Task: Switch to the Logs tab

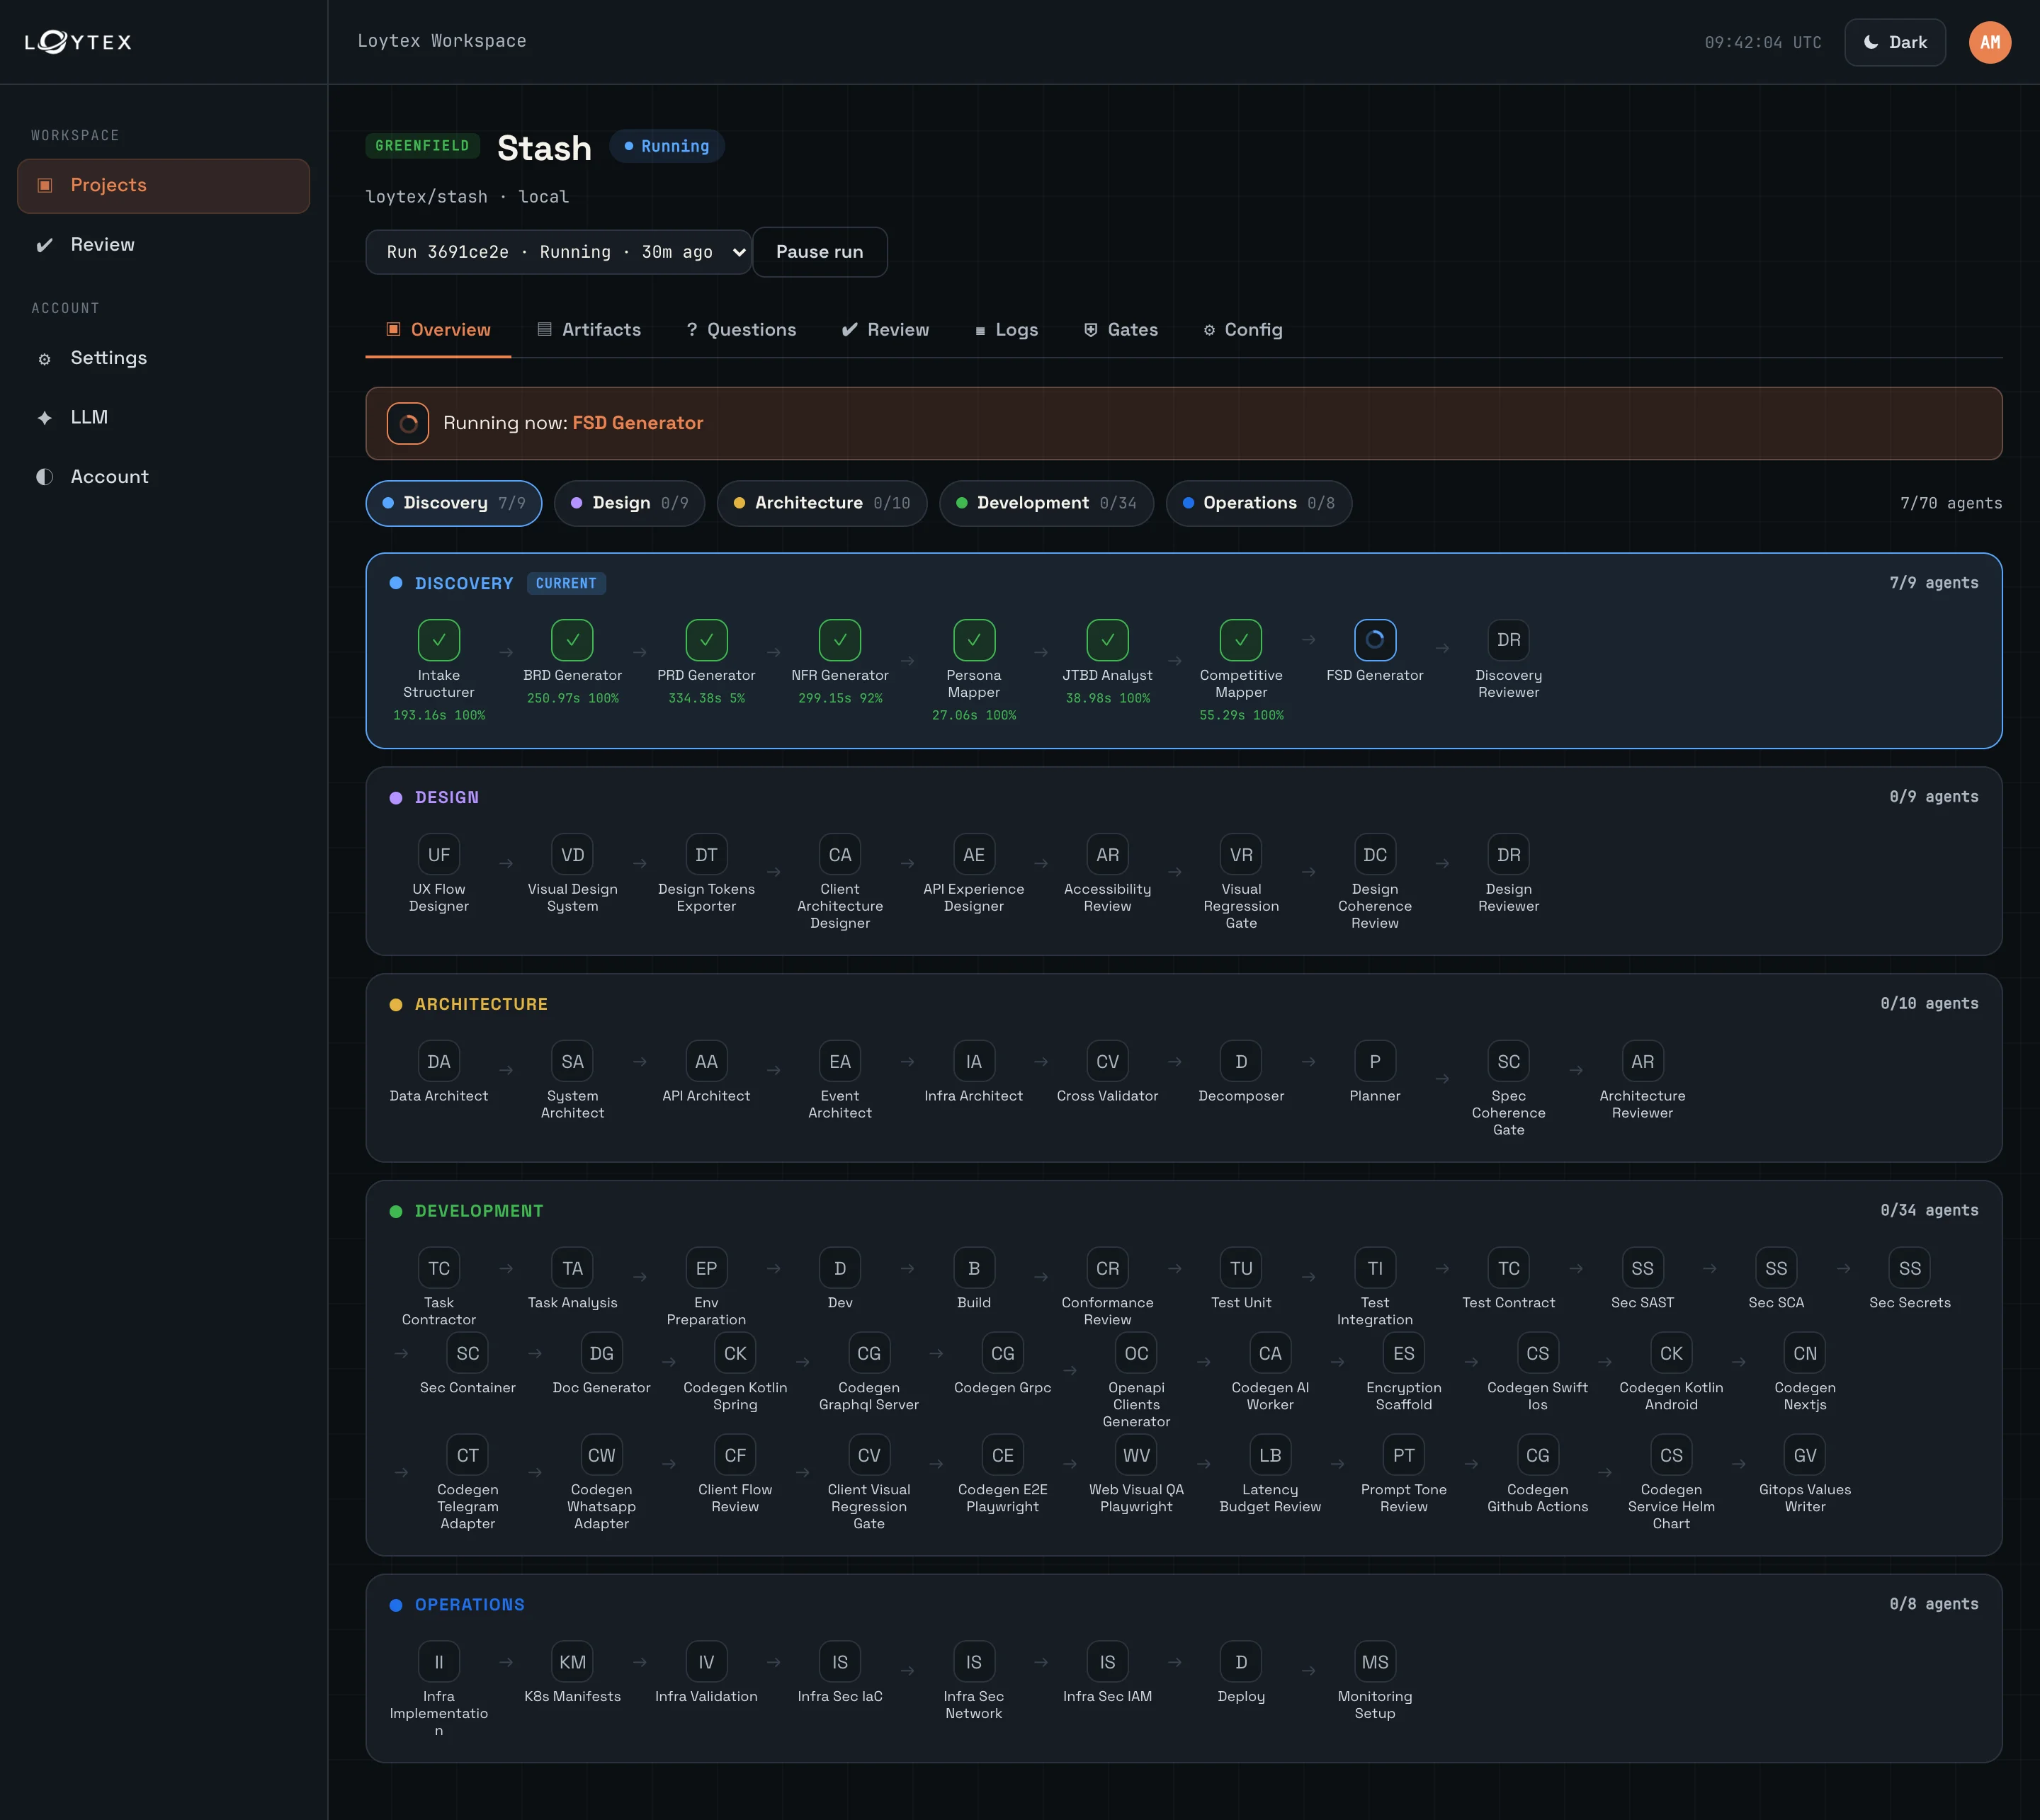Action: pyautogui.click(x=1006, y=330)
